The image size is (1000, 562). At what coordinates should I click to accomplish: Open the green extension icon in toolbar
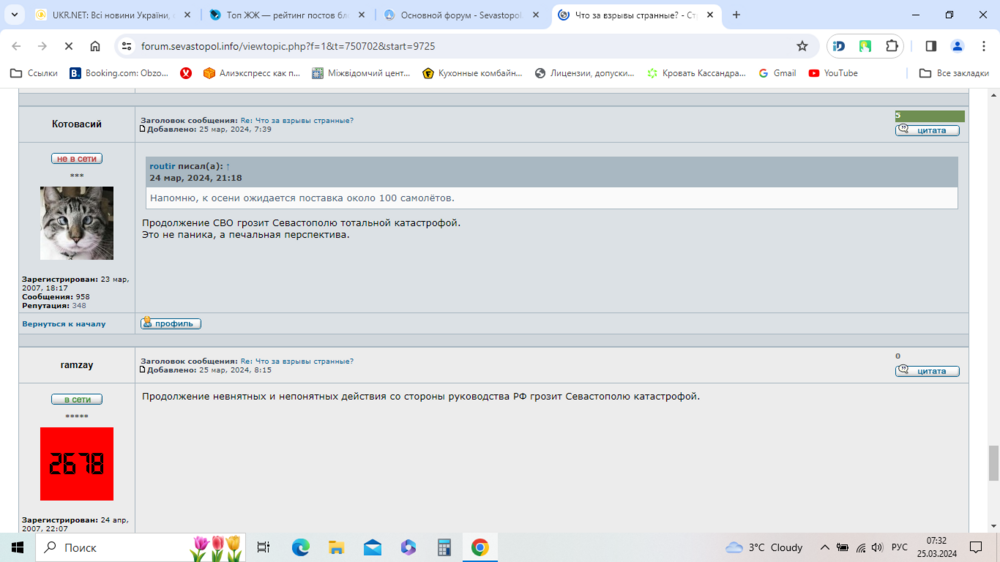[x=865, y=46]
